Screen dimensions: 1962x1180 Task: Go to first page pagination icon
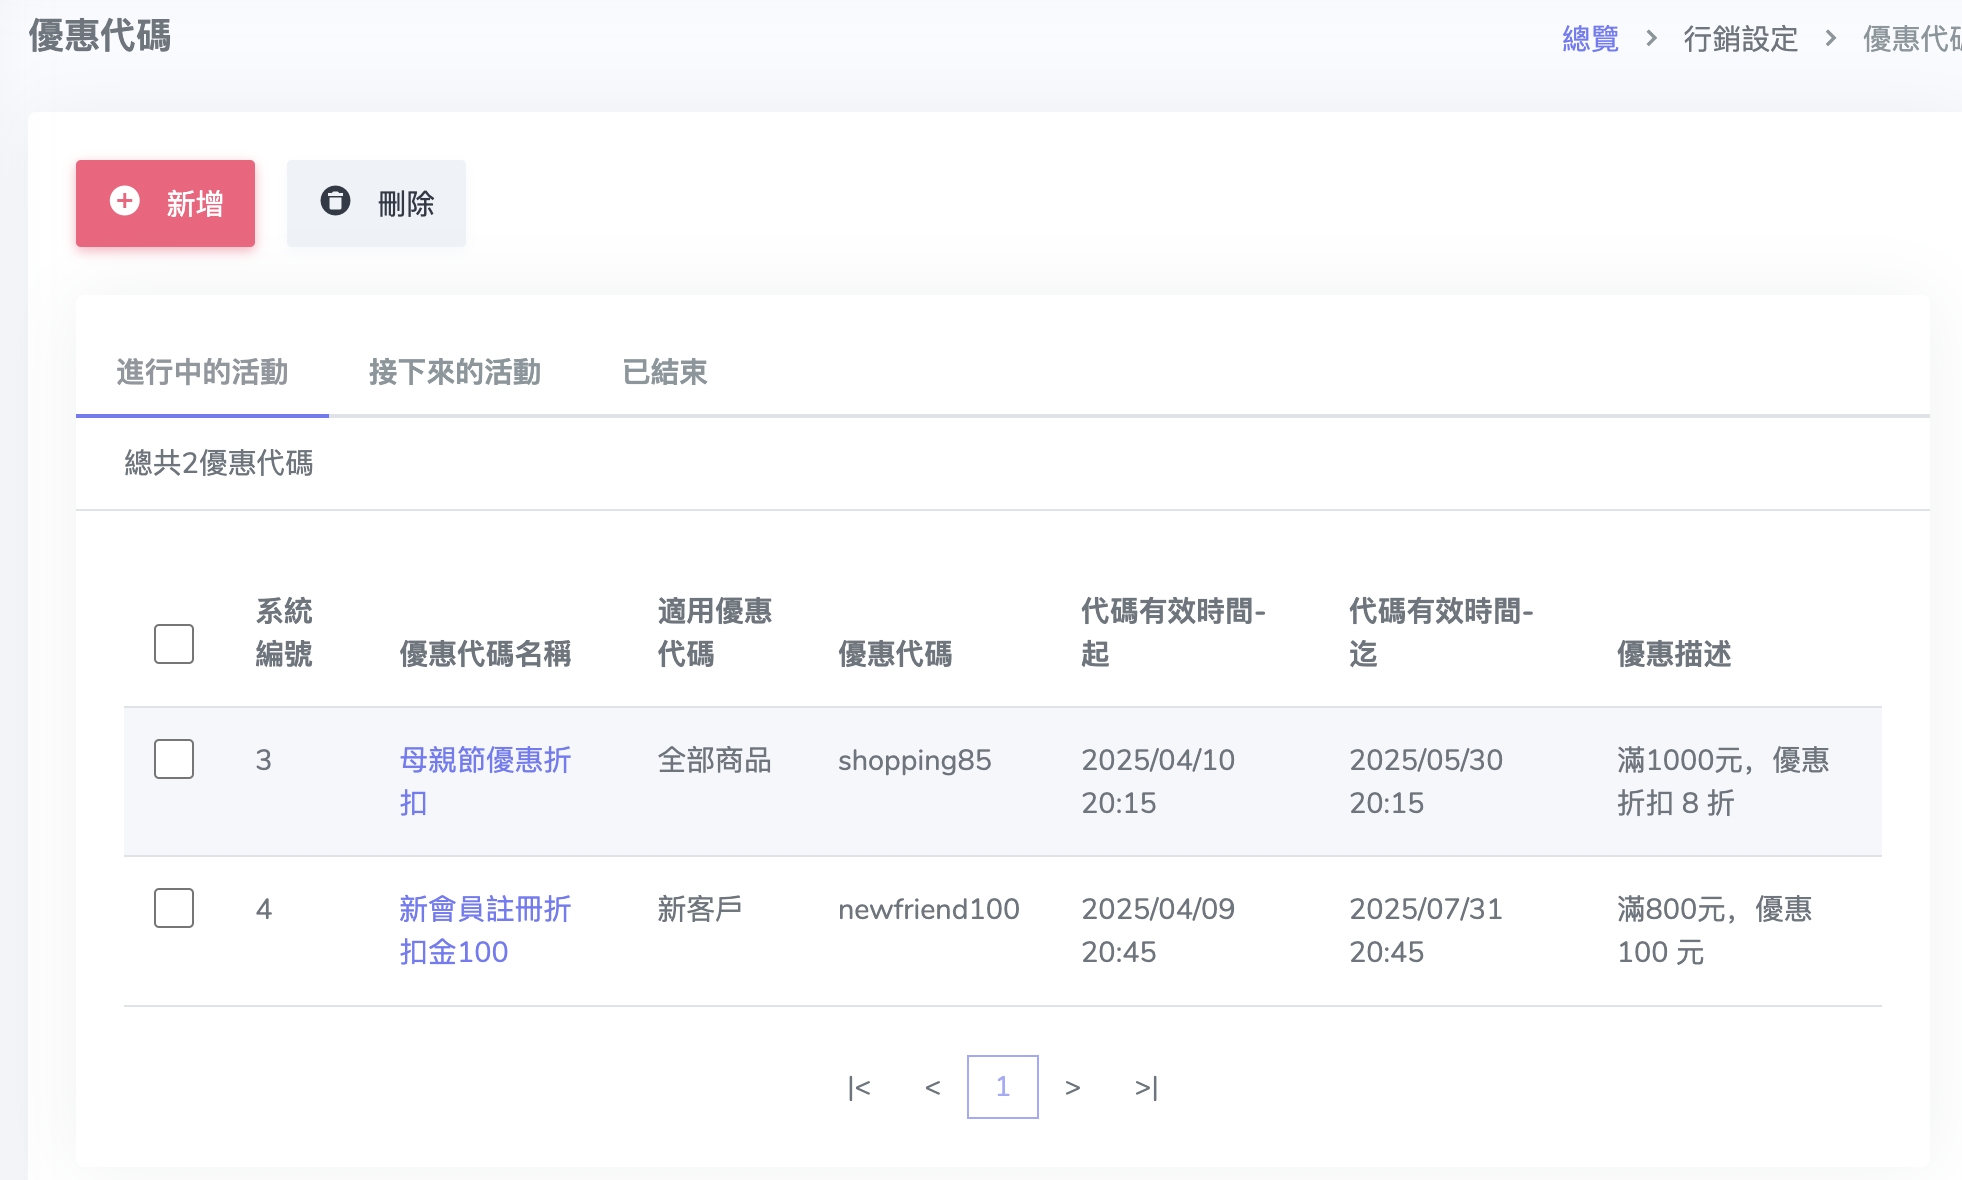[x=859, y=1087]
